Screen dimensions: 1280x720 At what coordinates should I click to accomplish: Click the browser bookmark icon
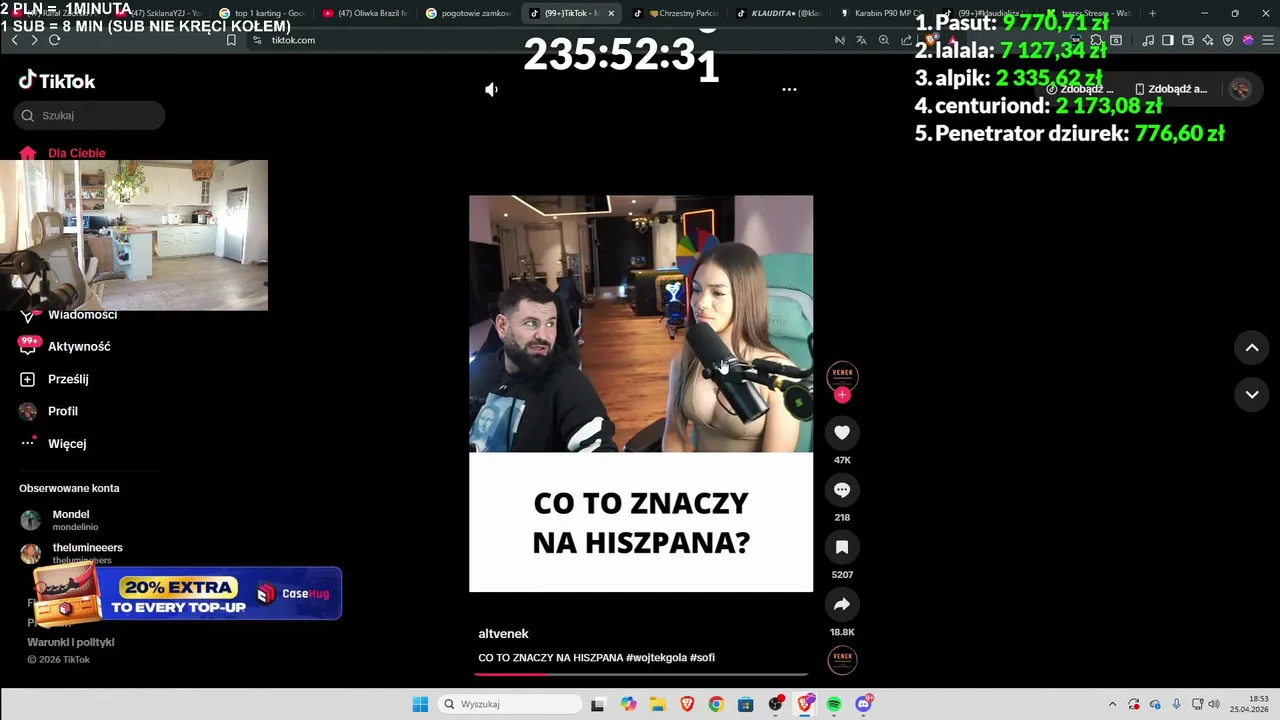(x=231, y=40)
